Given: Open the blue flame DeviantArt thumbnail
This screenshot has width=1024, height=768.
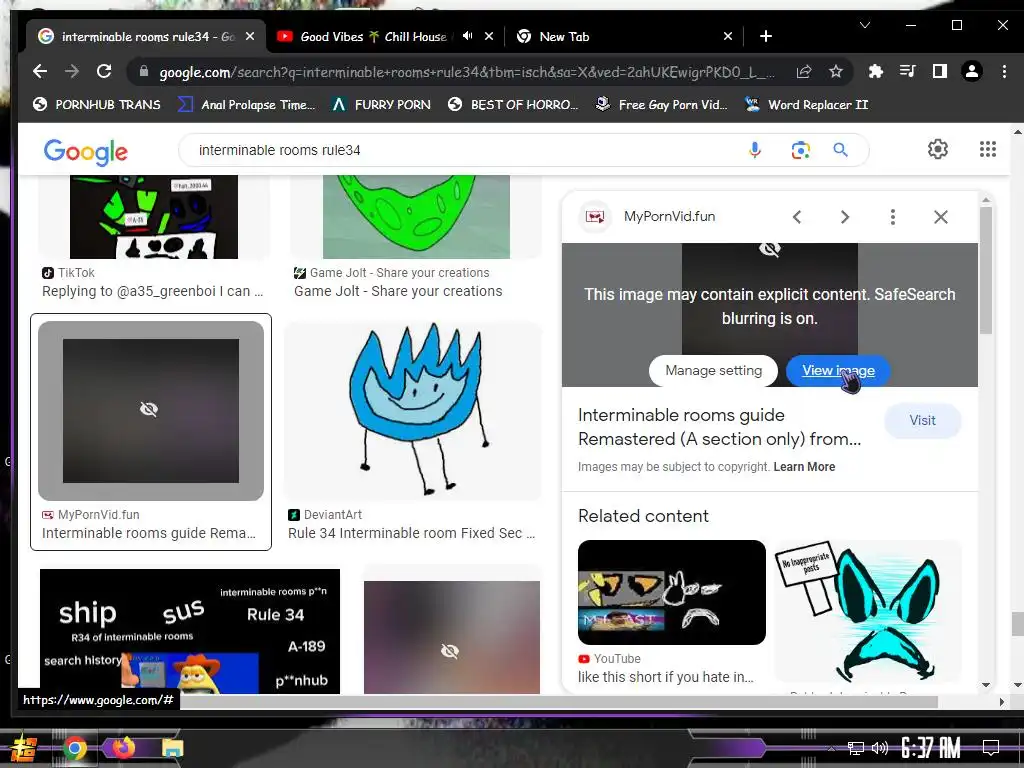Looking at the screenshot, I should [x=413, y=411].
